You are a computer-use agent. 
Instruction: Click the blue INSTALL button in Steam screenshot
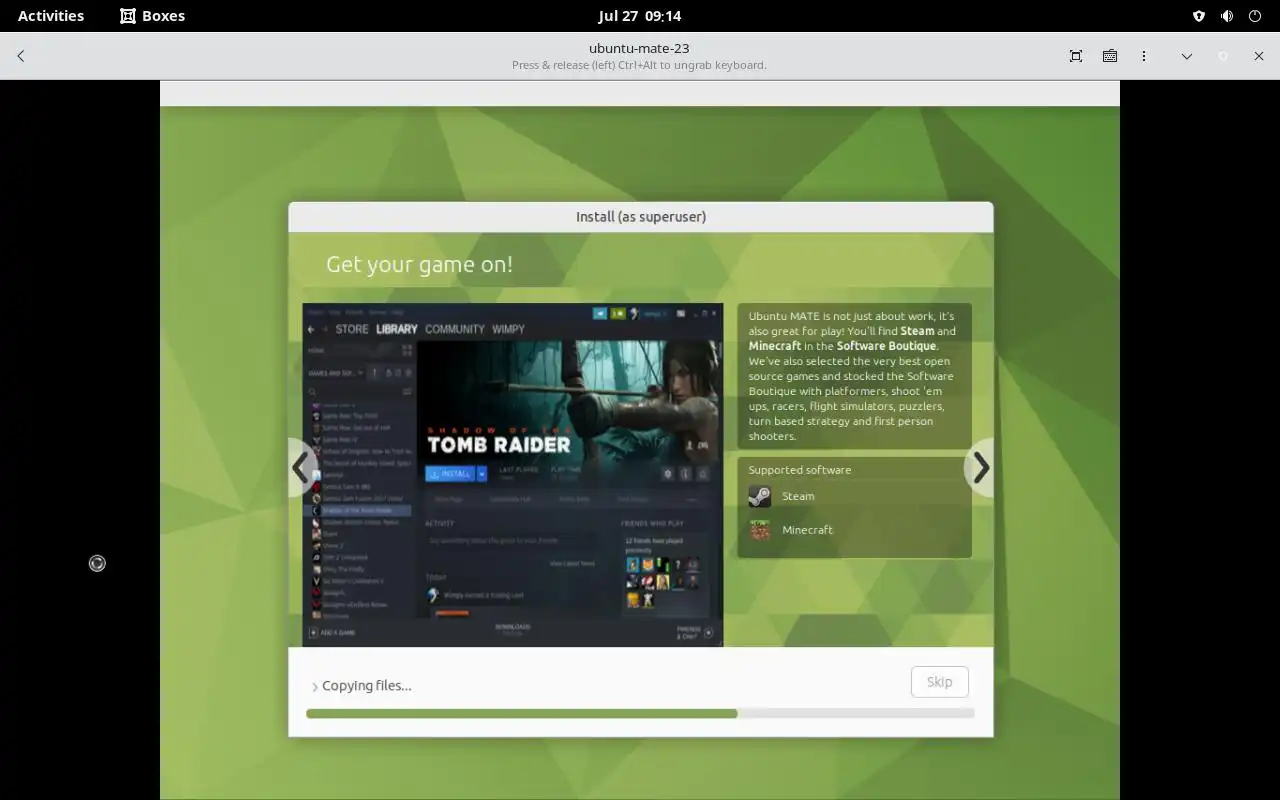451,474
